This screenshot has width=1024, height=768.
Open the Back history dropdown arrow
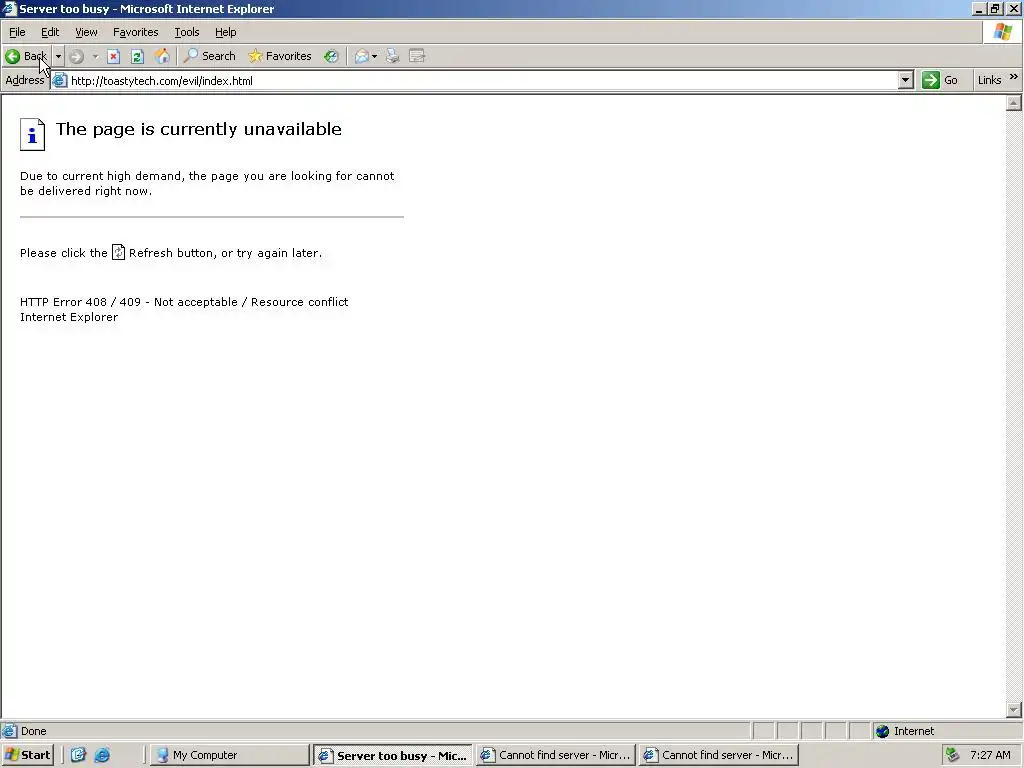[x=58, y=56]
